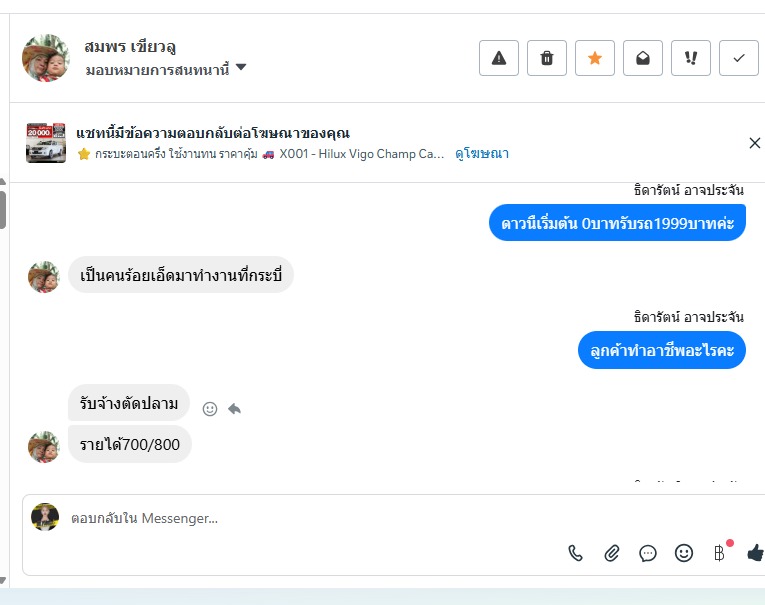The width and height of the screenshot is (765, 605).
Task: Attach a file with paperclip icon
Action: [x=612, y=553]
